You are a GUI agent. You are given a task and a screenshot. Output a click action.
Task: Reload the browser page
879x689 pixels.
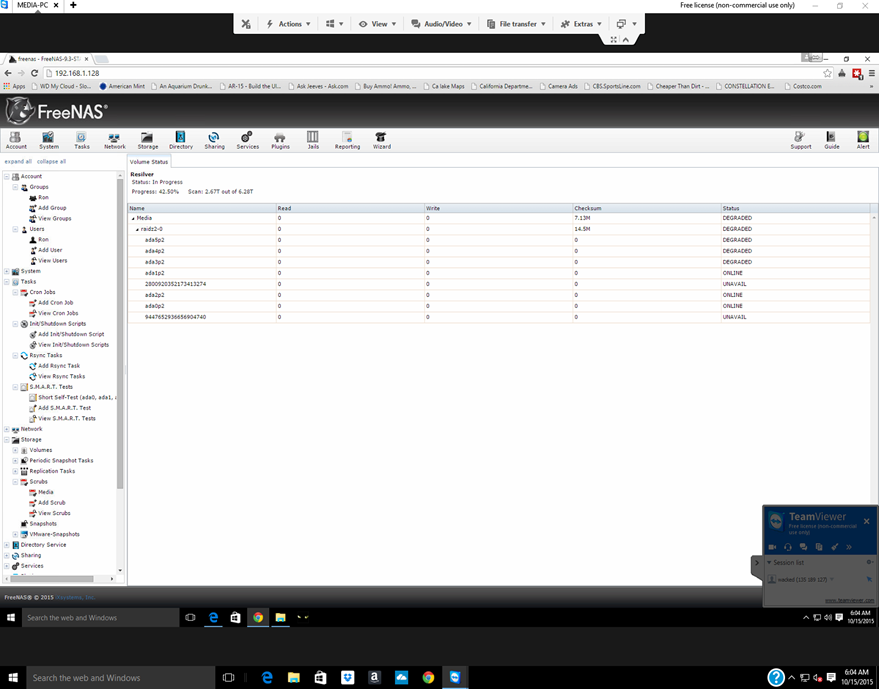34,73
